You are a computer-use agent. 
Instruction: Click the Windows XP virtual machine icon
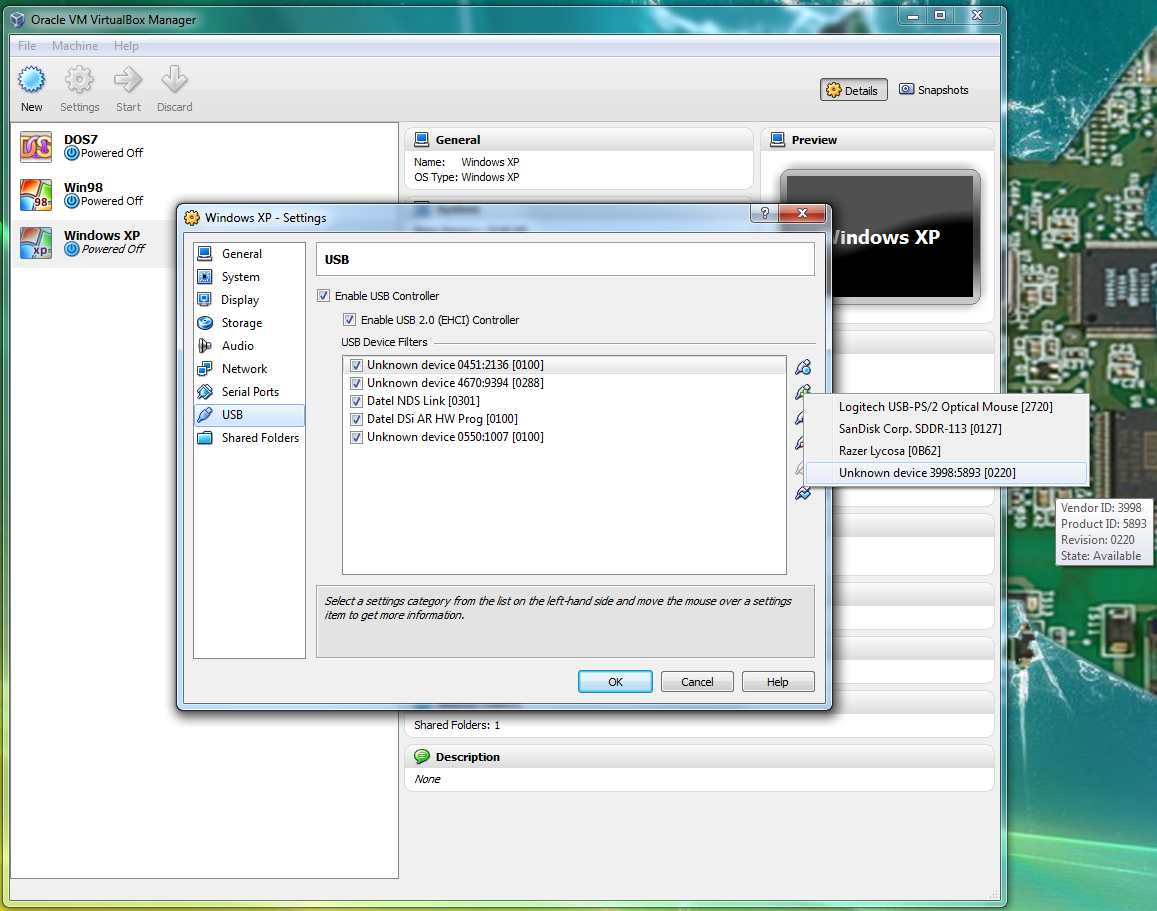tap(36, 243)
